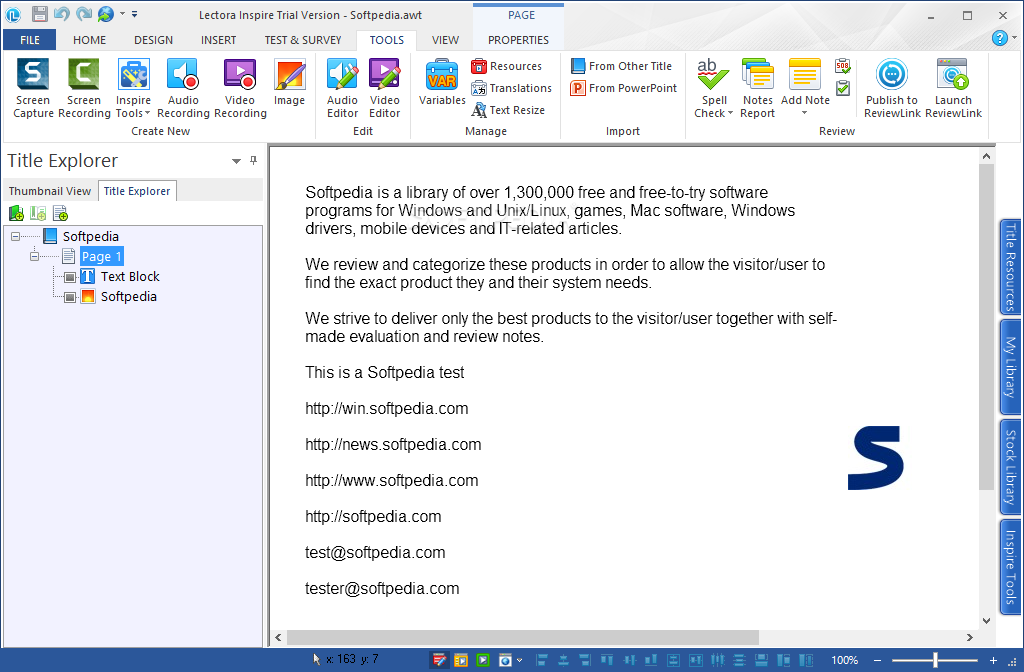
Task: Click the publish globe icon in title bar
Action: (106, 14)
